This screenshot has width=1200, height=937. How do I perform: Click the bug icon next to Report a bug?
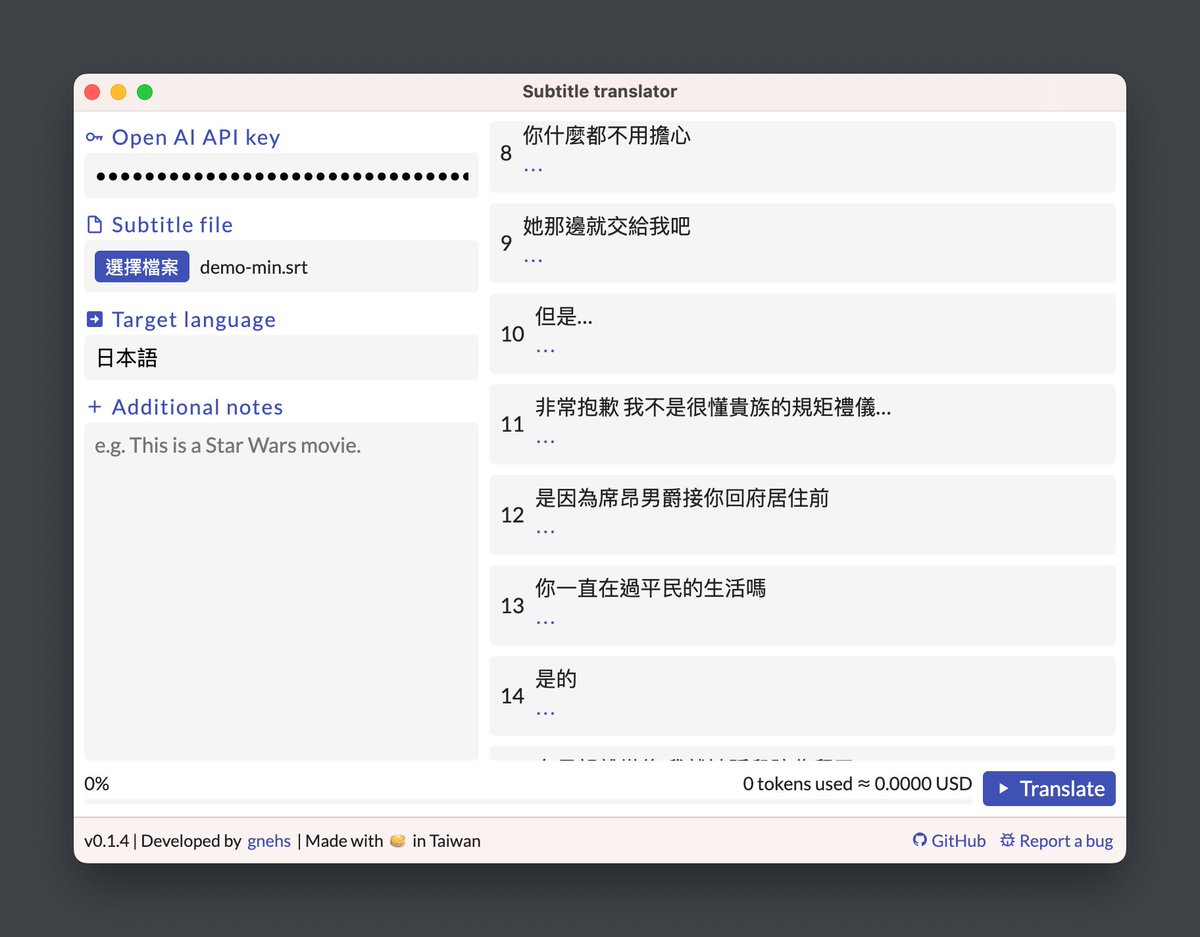[1008, 840]
